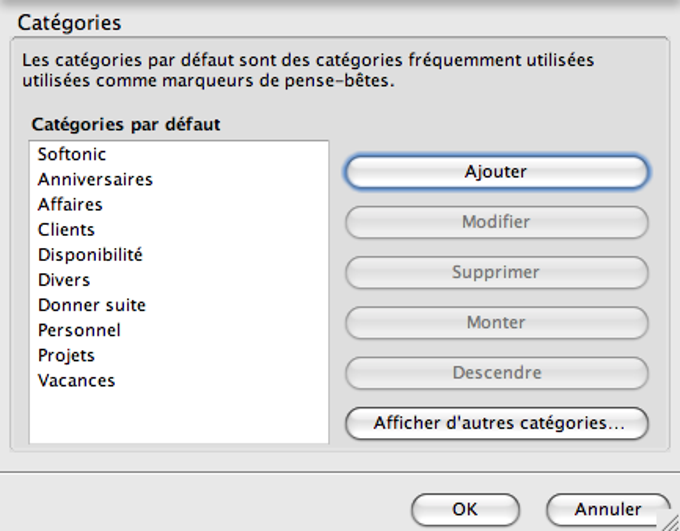Screen dimensions: 680x531
Task: Select the Vacances category
Action: pos(76,381)
